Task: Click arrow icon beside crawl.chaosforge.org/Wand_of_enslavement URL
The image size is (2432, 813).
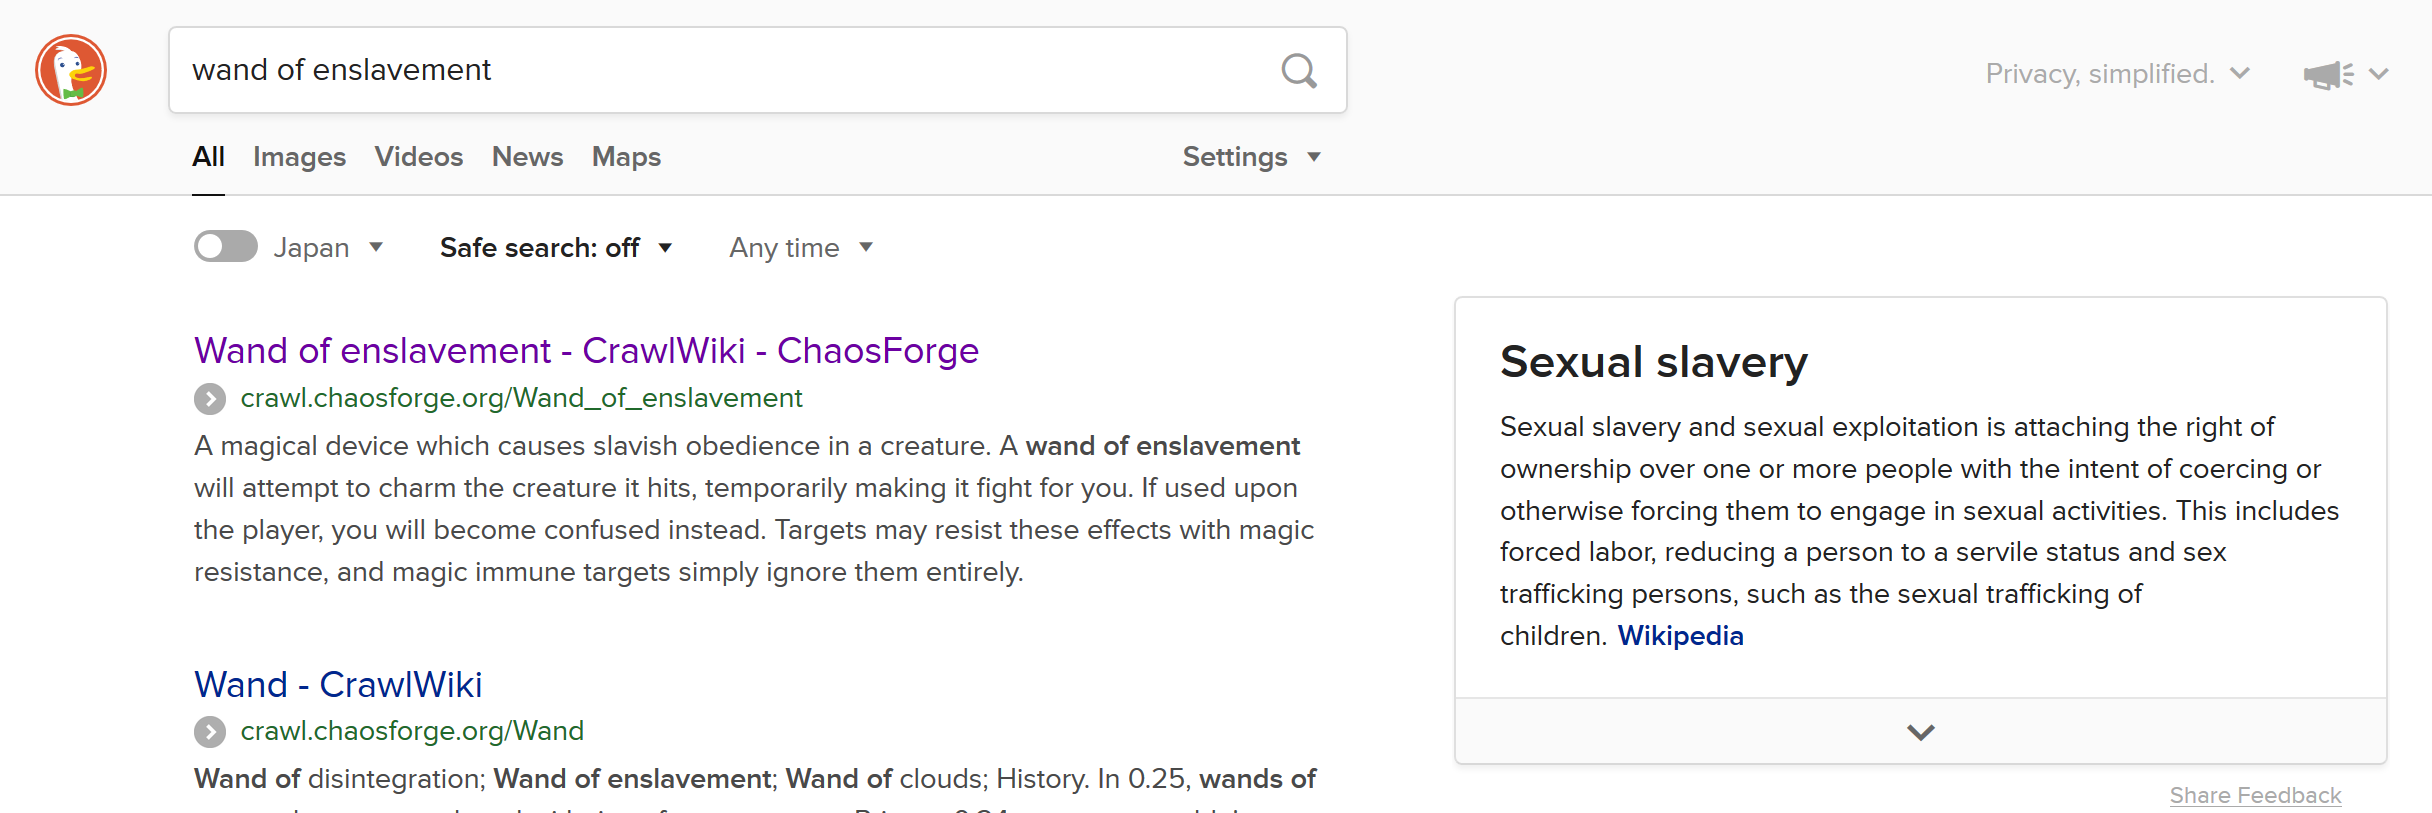Action: 210,399
